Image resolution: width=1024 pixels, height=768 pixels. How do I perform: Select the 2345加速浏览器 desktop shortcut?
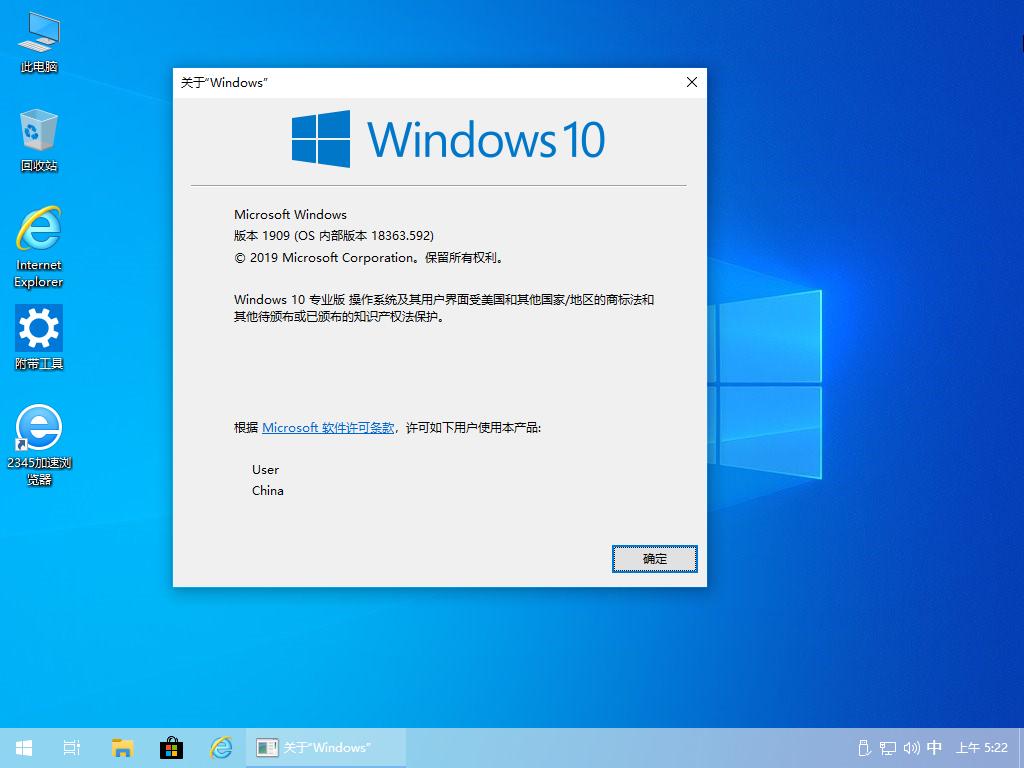click(39, 445)
